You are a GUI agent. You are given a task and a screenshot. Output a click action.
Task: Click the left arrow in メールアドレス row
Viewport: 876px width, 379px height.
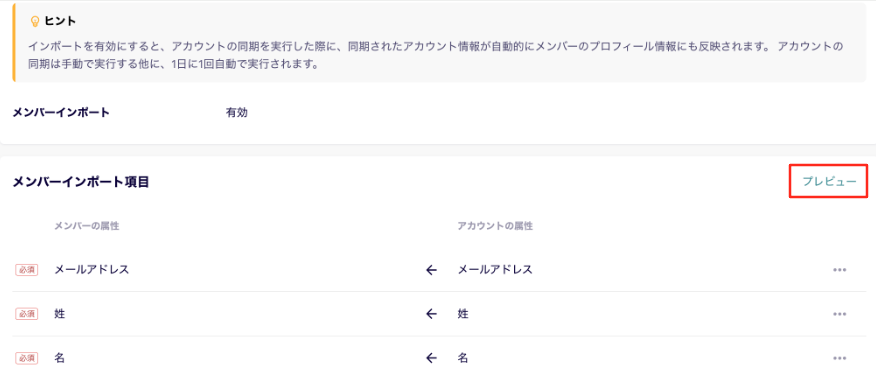point(431,270)
